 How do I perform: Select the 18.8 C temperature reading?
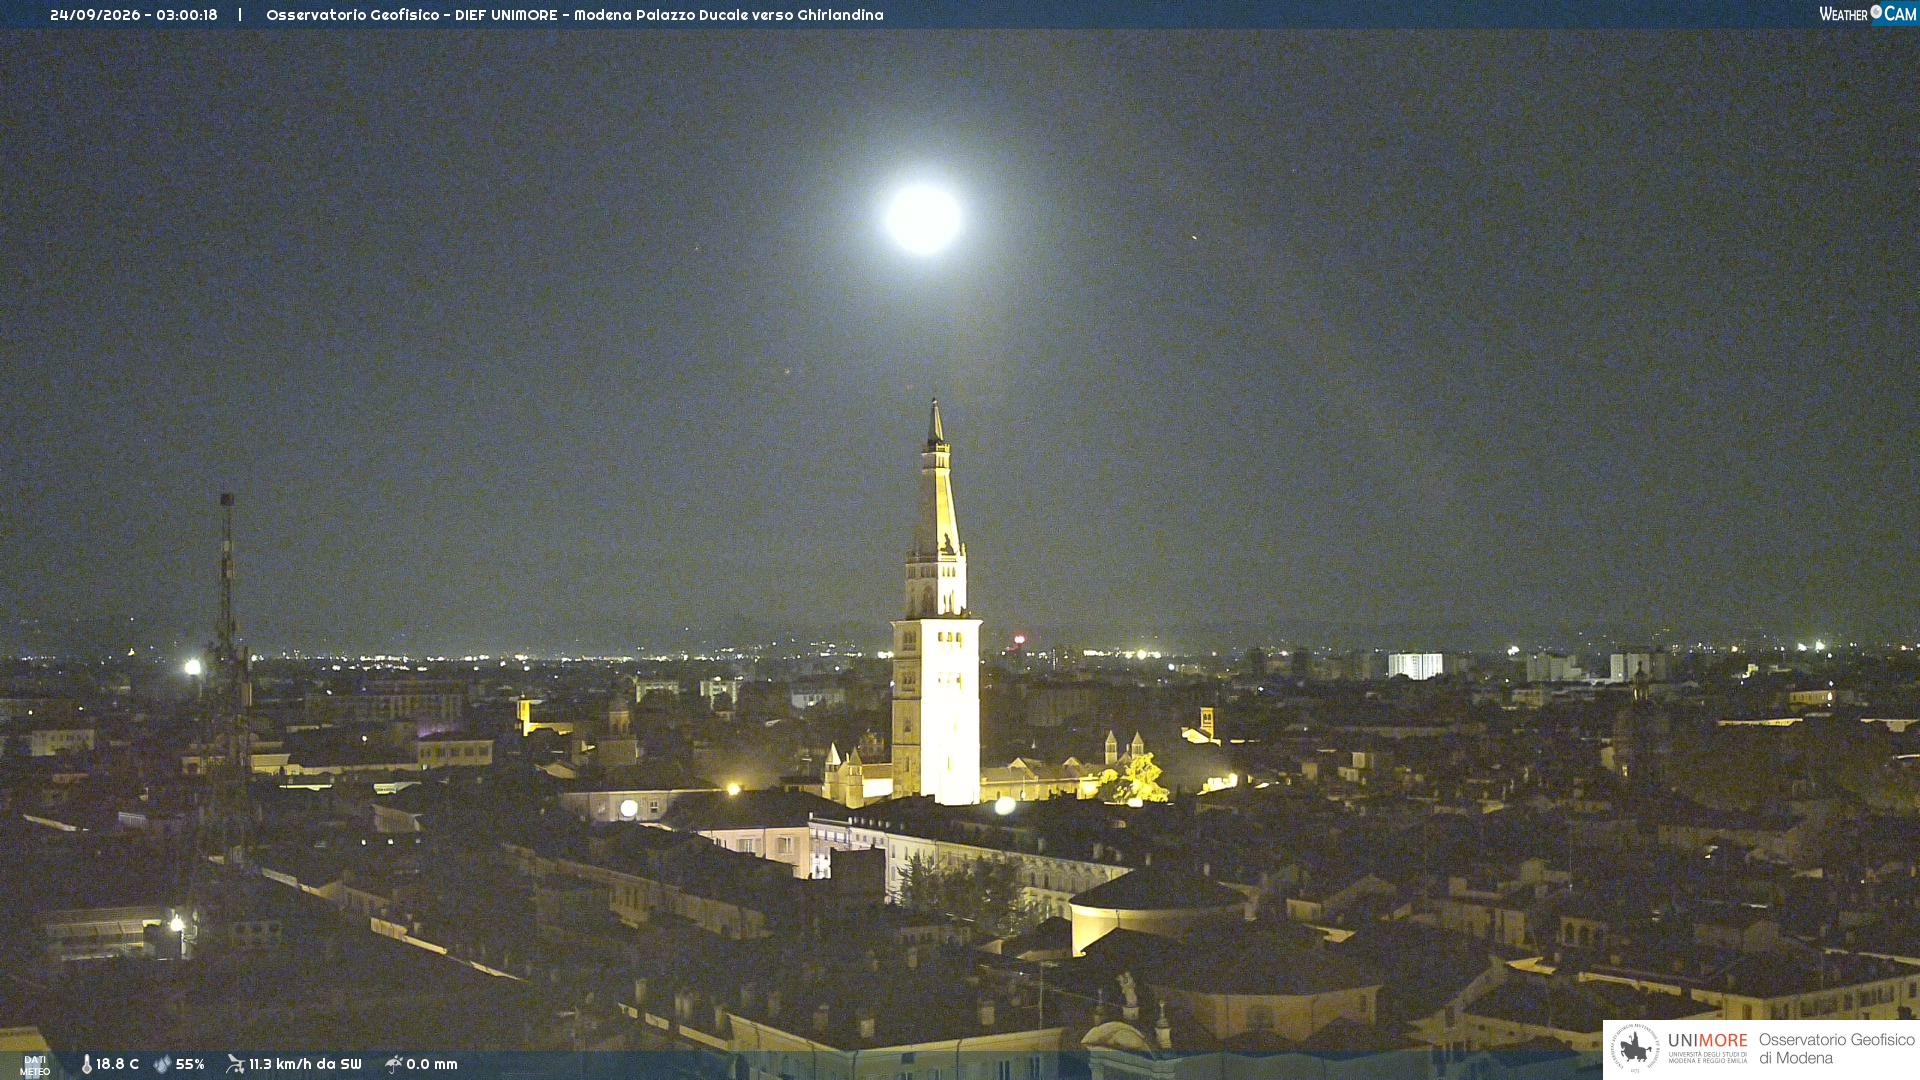point(117,1064)
